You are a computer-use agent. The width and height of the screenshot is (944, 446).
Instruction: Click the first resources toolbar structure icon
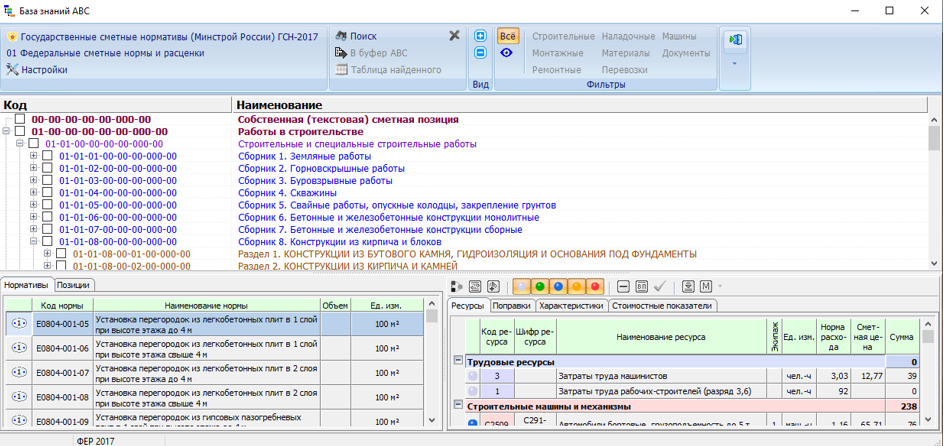click(x=457, y=286)
